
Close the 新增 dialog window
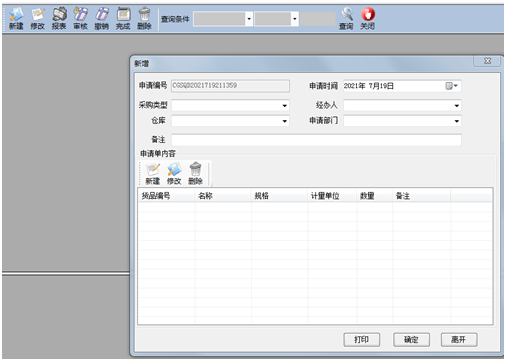(x=487, y=61)
